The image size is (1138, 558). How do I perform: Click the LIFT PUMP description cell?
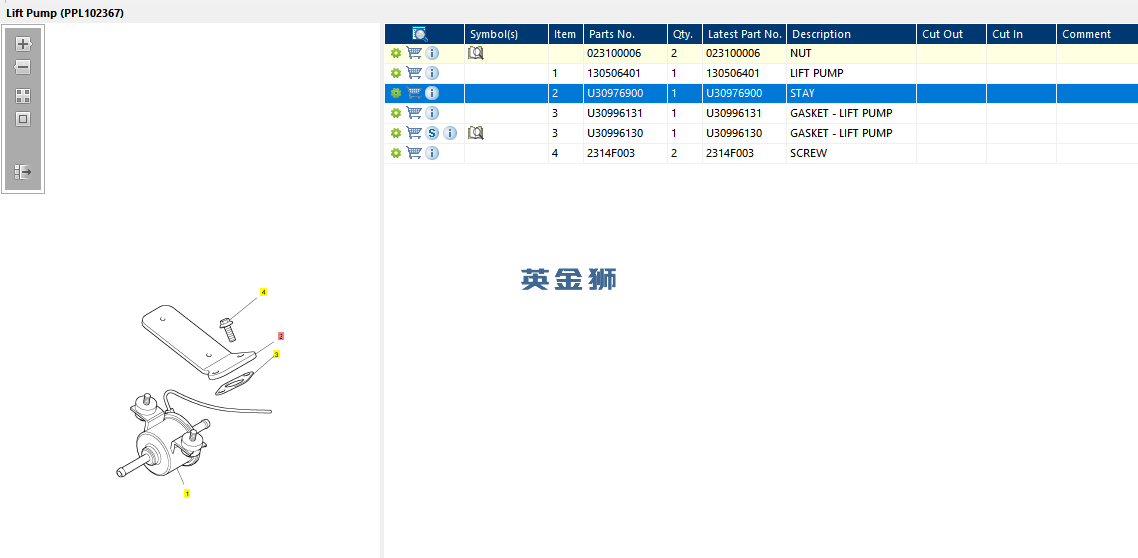[851, 73]
